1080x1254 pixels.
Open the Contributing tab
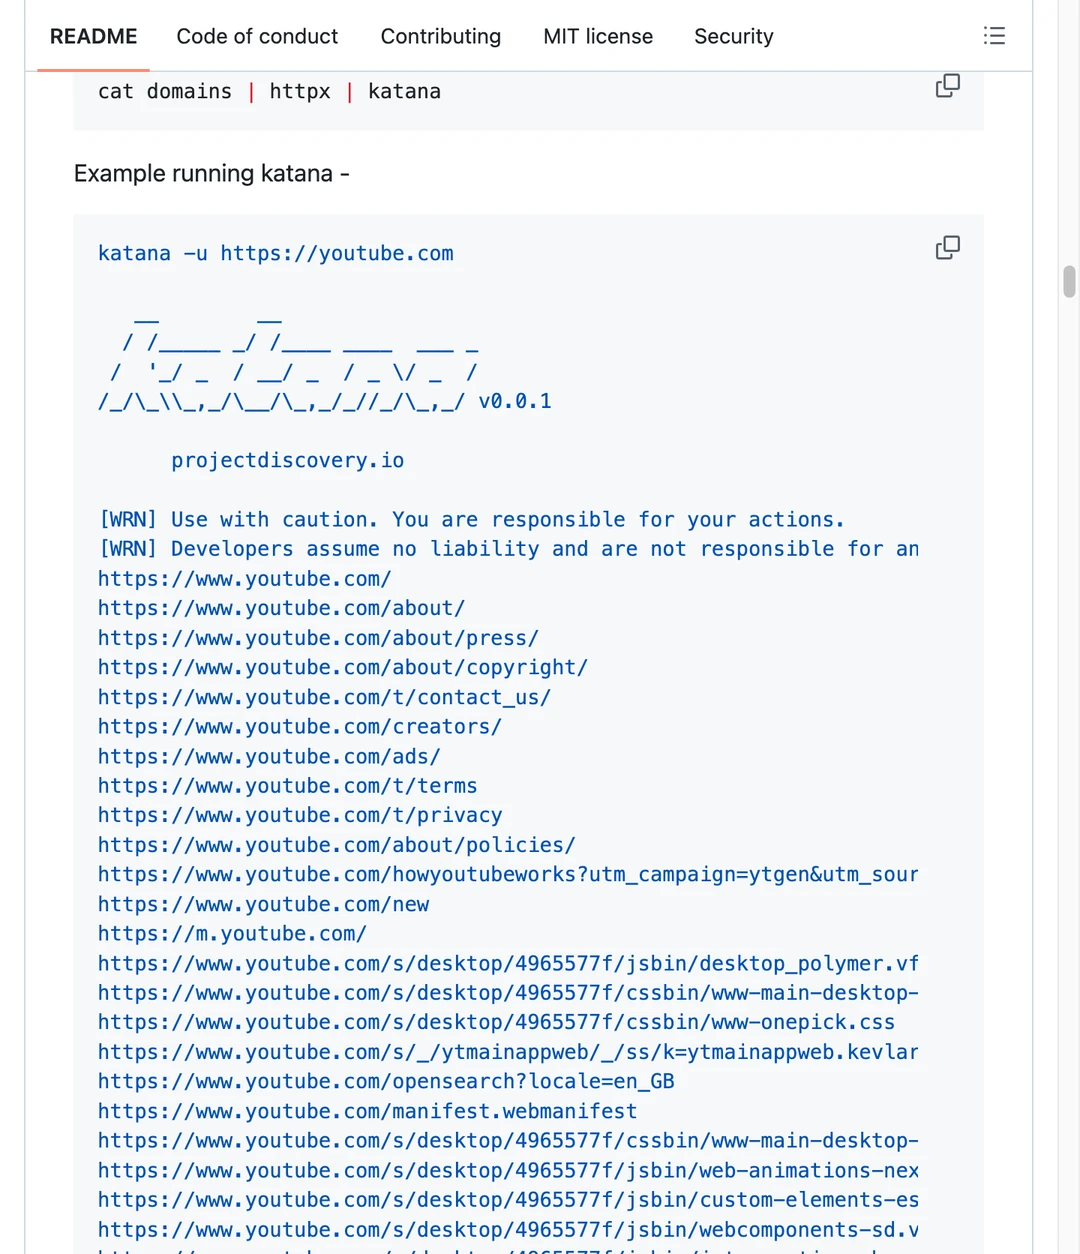(440, 36)
